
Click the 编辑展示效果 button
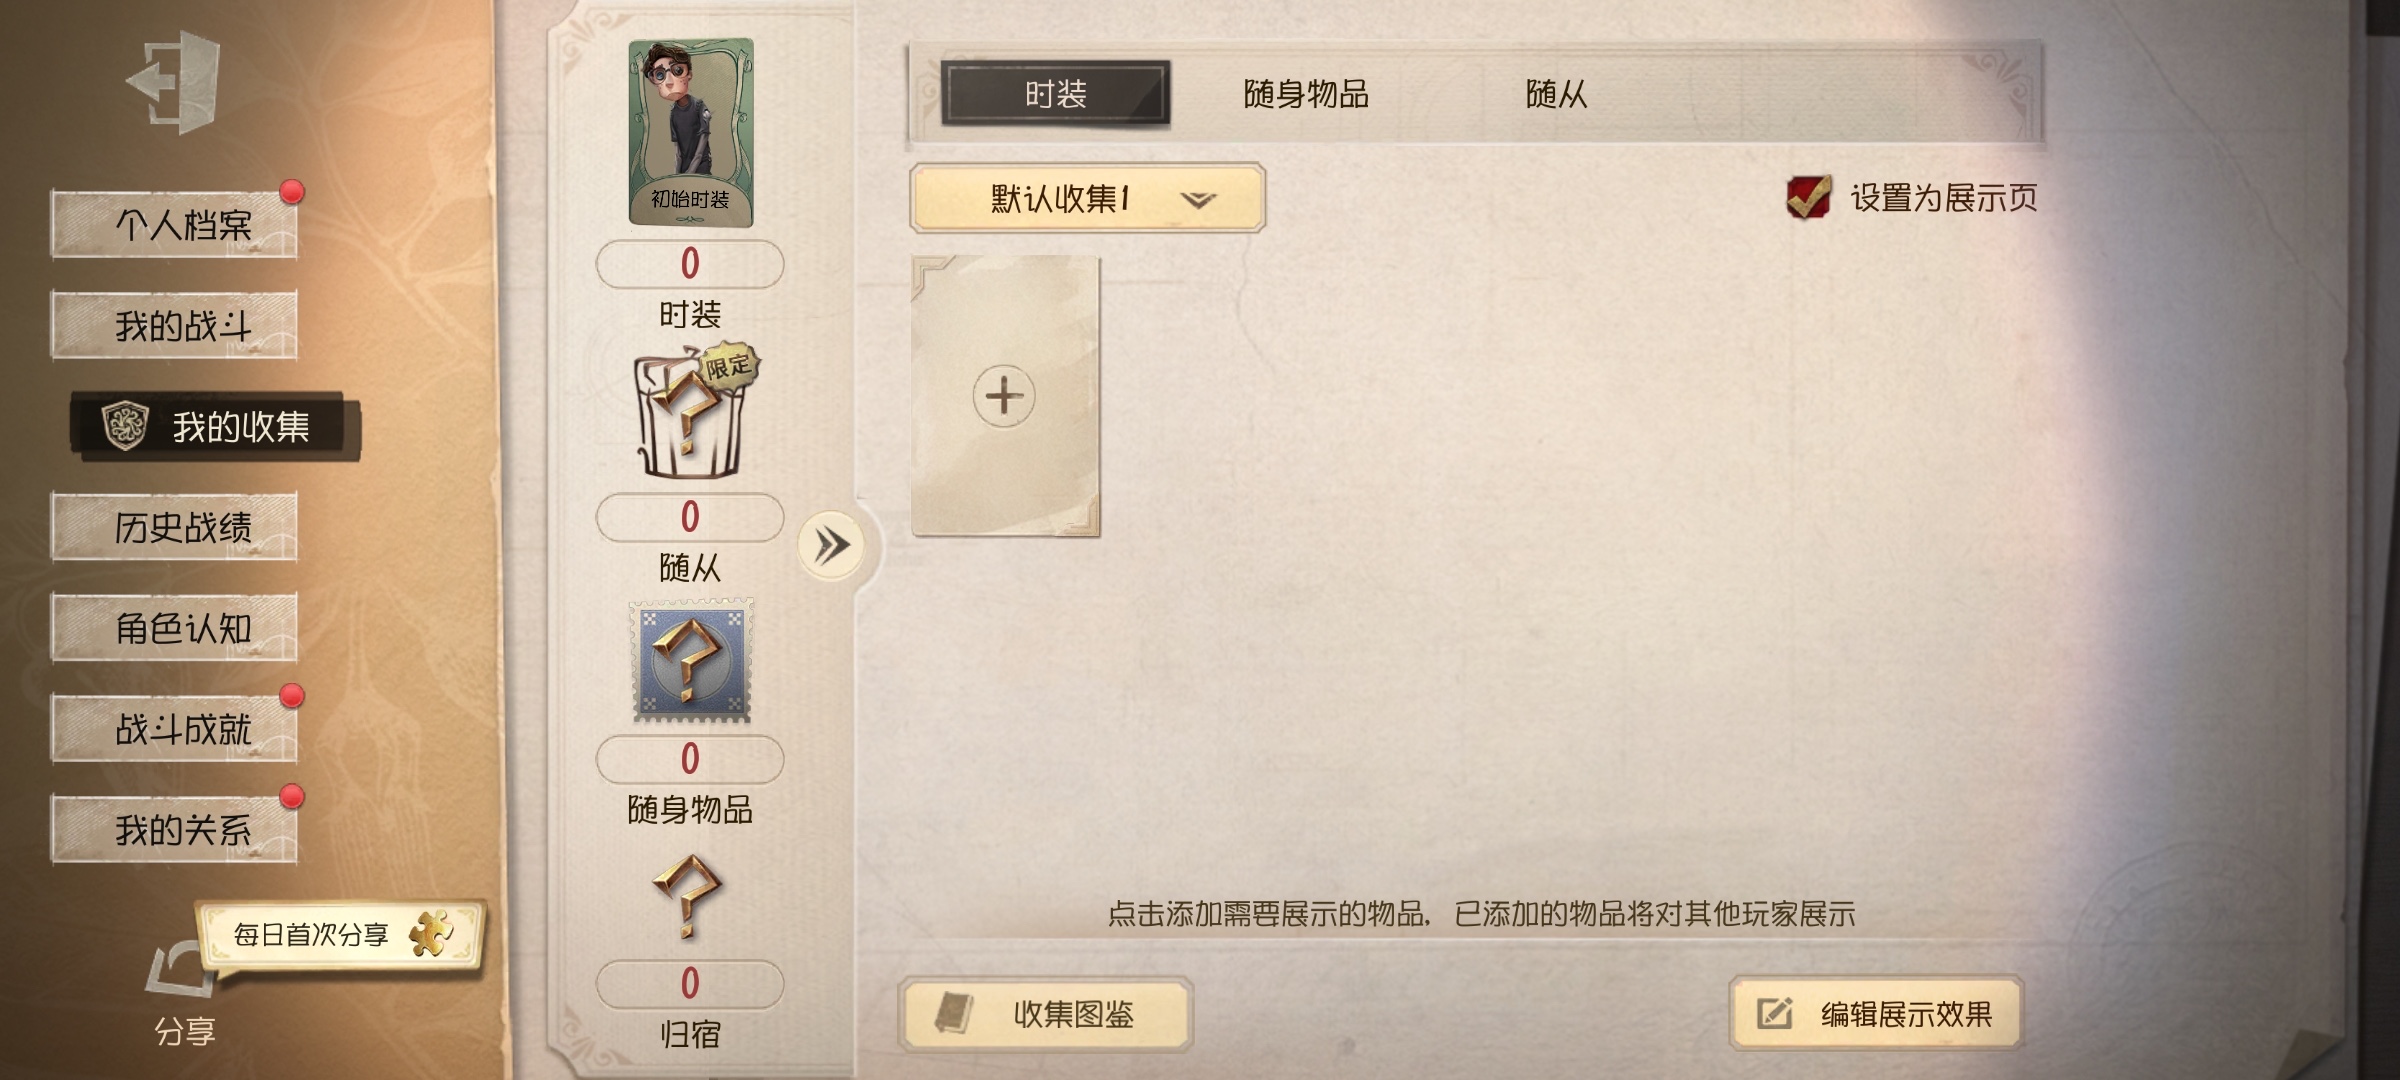click(x=1876, y=1014)
